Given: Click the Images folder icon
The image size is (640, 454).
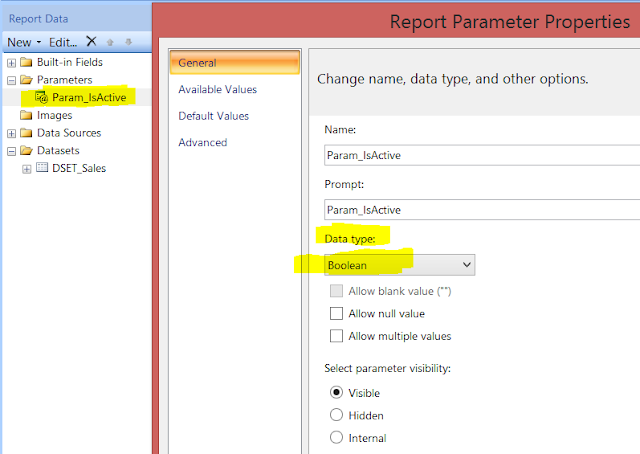Looking at the screenshot, I should point(26,115).
